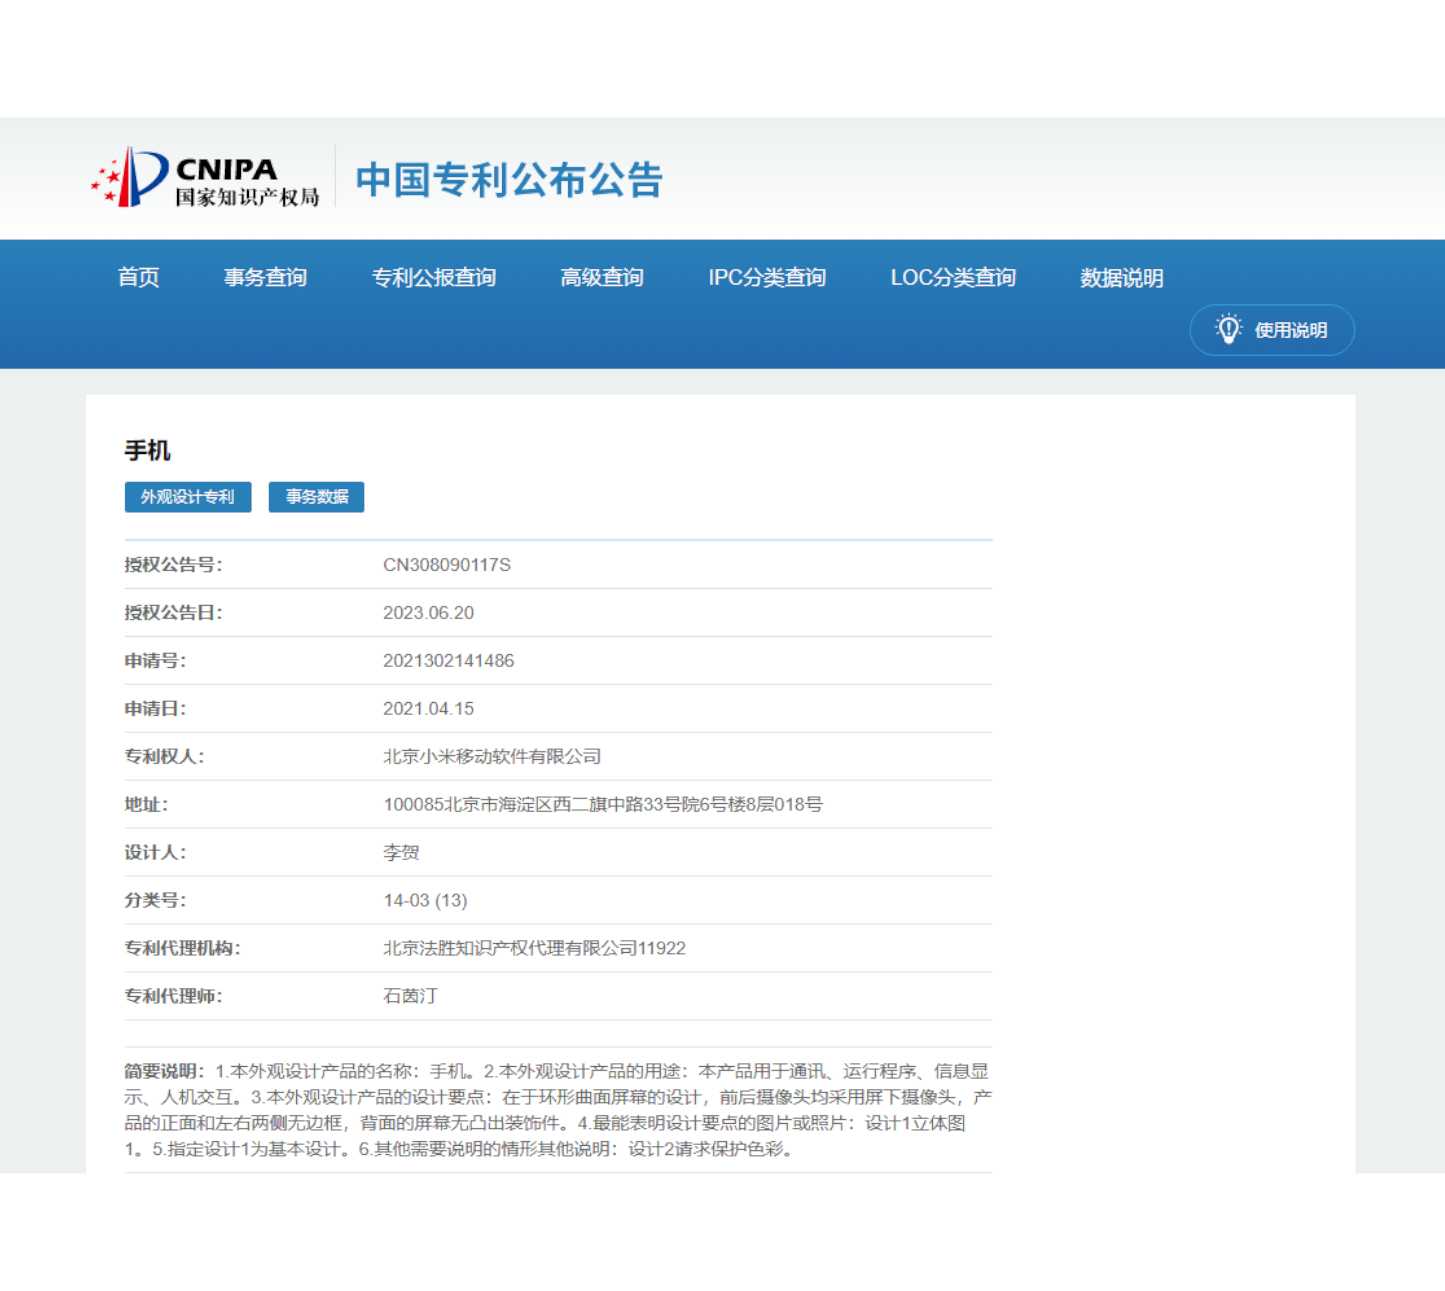Click the 授权公告号 label
Viewport: 1445px width, 1291px height.
173,565
